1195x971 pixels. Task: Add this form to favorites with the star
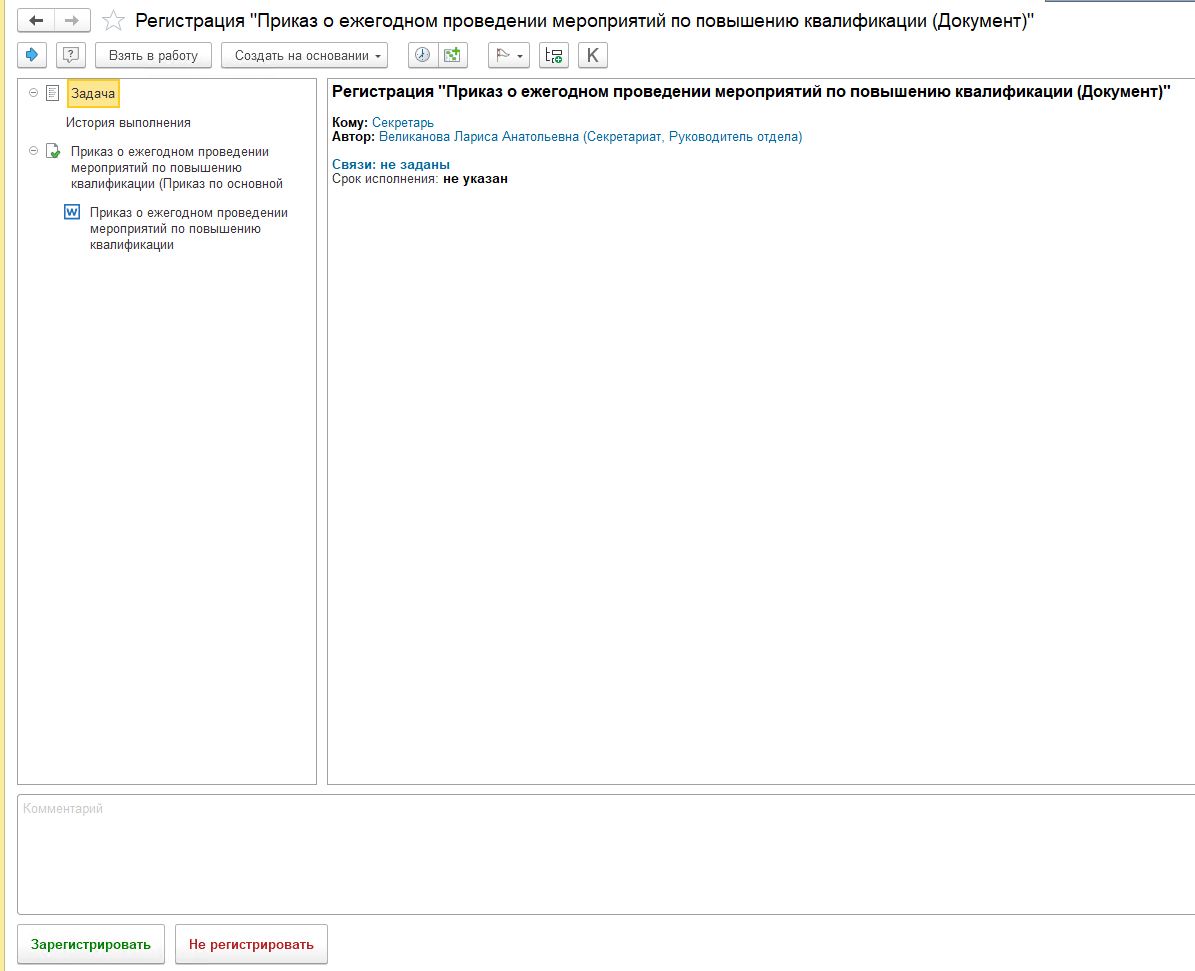tap(114, 21)
